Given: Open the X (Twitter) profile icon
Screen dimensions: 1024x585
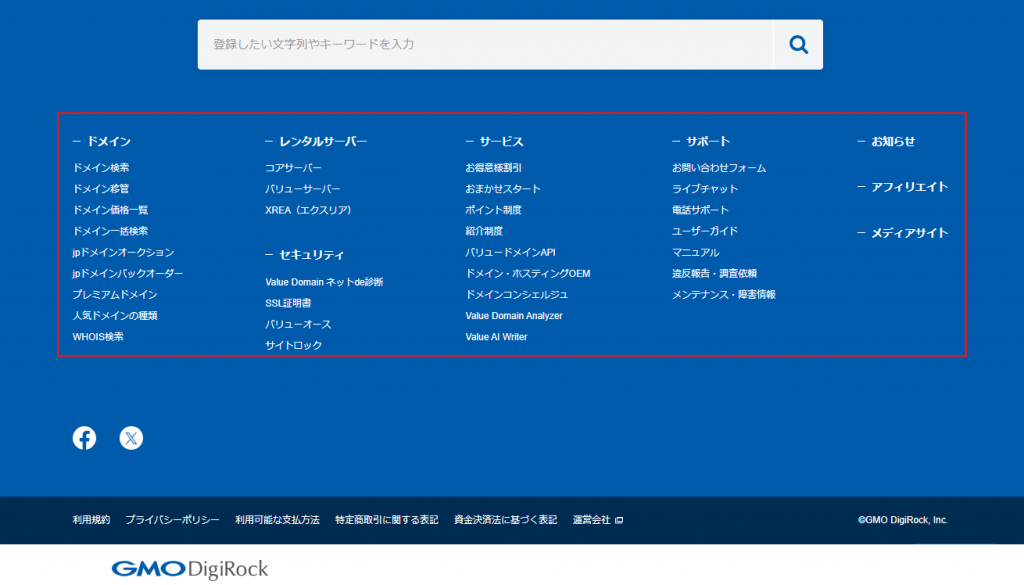Looking at the screenshot, I should tap(131, 437).
